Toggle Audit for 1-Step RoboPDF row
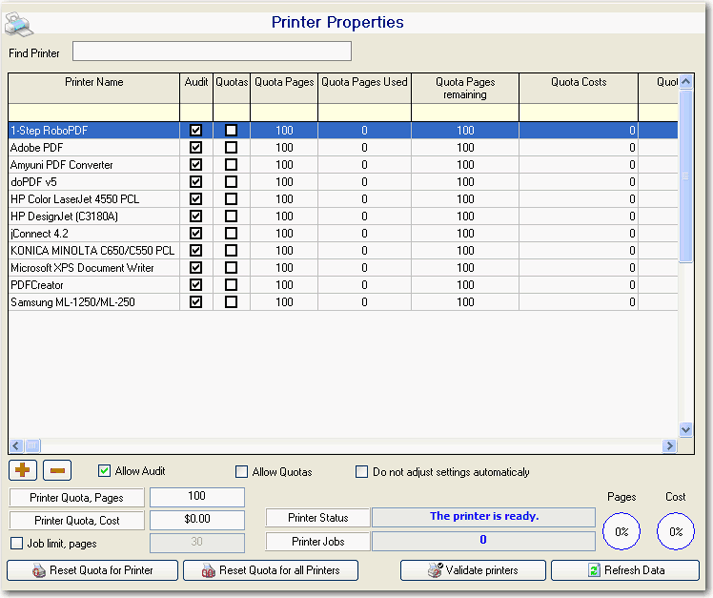 point(196,131)
